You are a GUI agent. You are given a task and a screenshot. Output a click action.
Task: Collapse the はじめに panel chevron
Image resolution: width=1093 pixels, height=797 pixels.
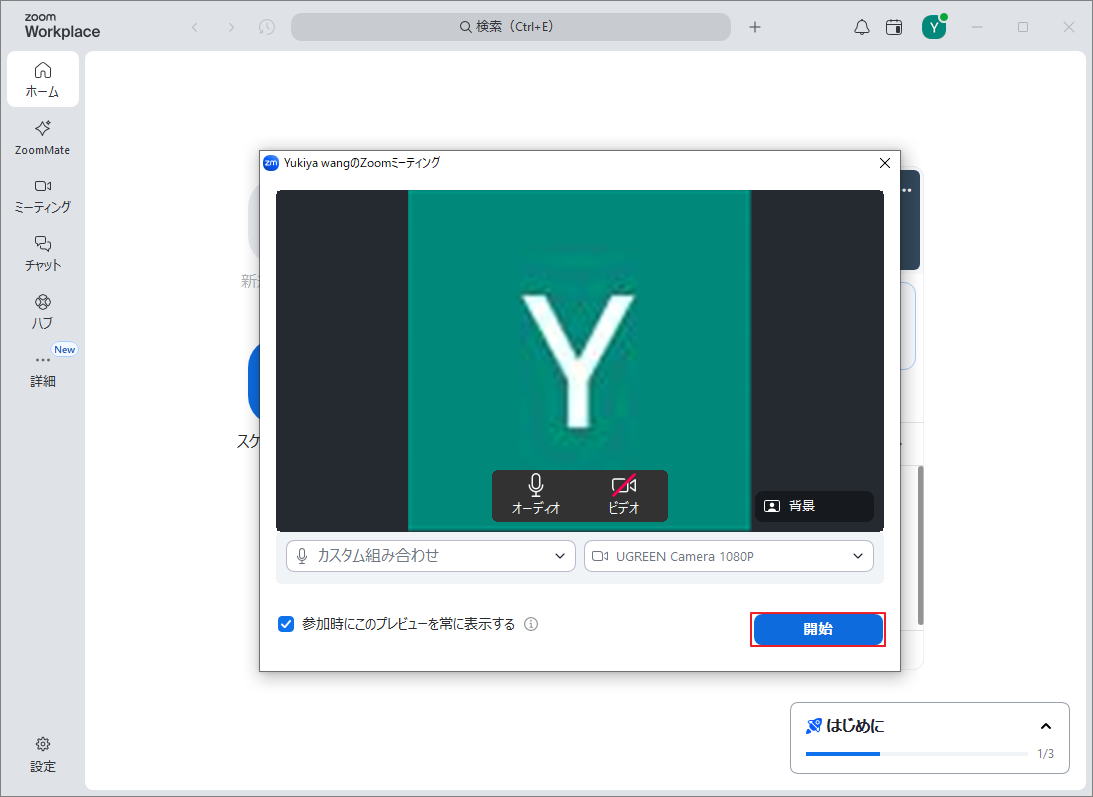coord(1046,726)
